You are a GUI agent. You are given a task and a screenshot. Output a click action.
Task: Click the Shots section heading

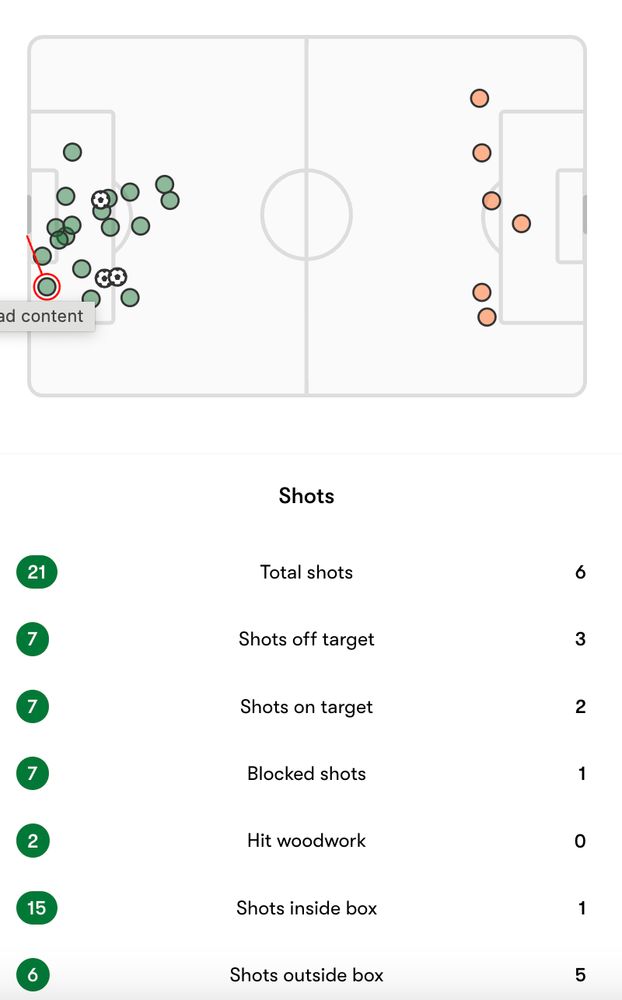click(x=306, y=496)
